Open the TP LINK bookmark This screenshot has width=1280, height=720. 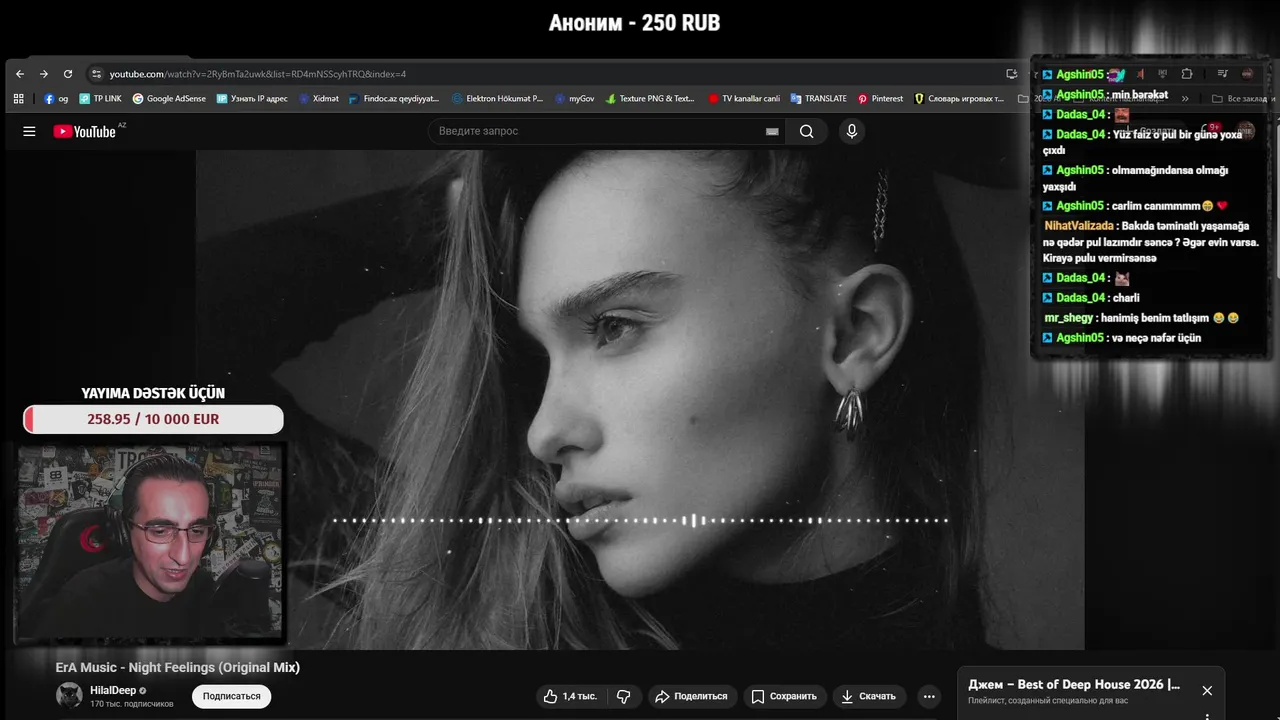coord(100,99)
